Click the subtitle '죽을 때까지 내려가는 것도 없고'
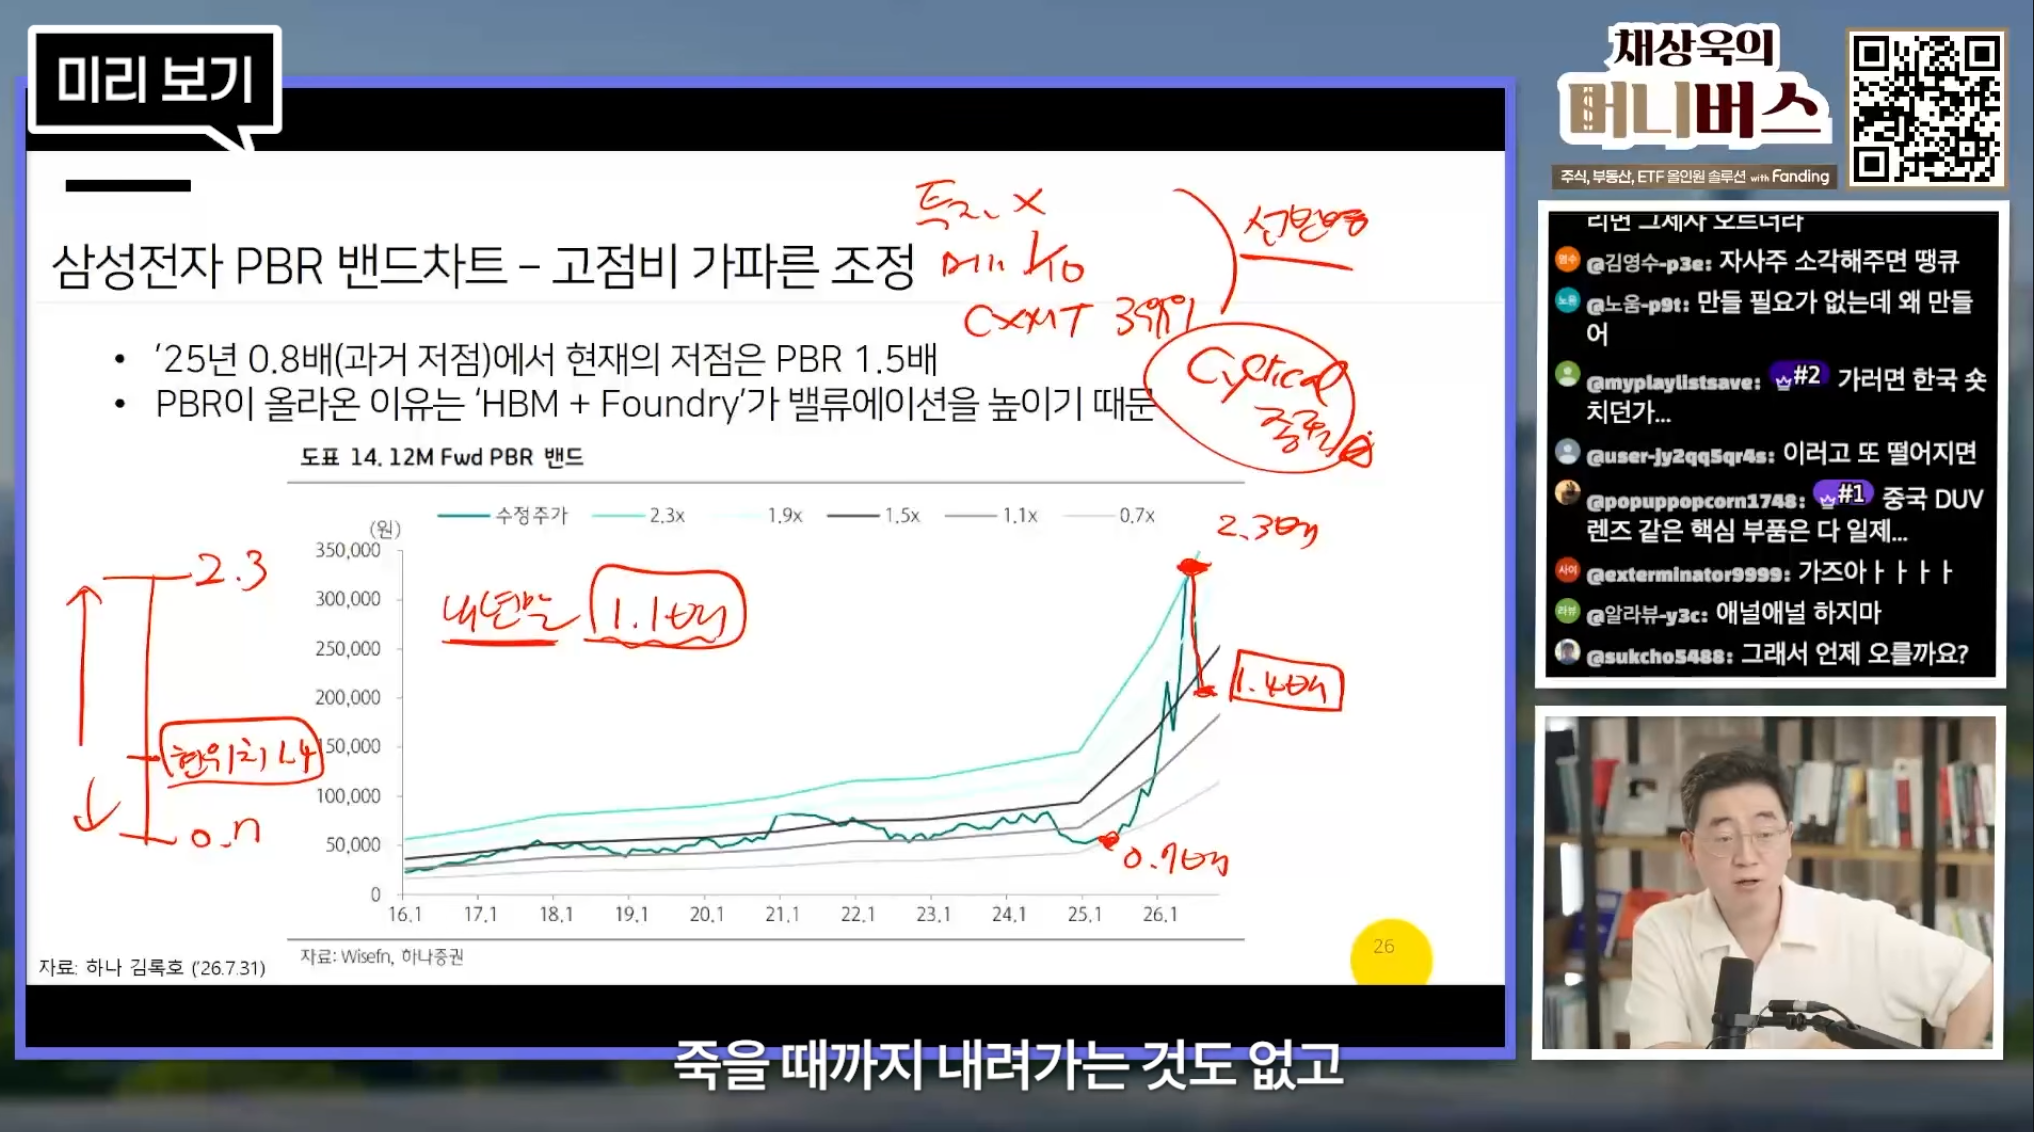Image resolution: width=2034 pixels, height=1132 pixels. pyautogui.click(x=1008, y=1064)
